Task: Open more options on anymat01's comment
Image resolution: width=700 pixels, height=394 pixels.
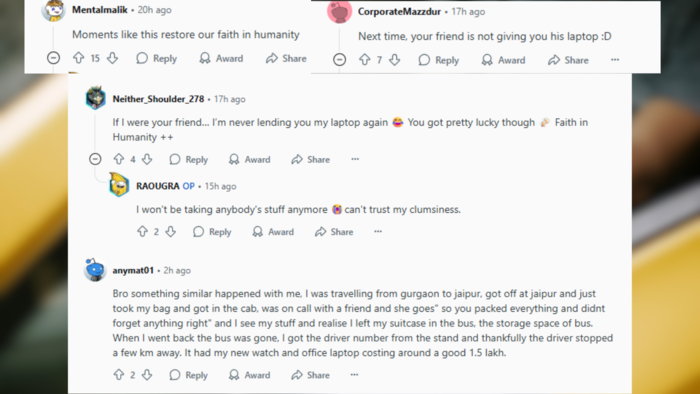Action: [354, 375]
